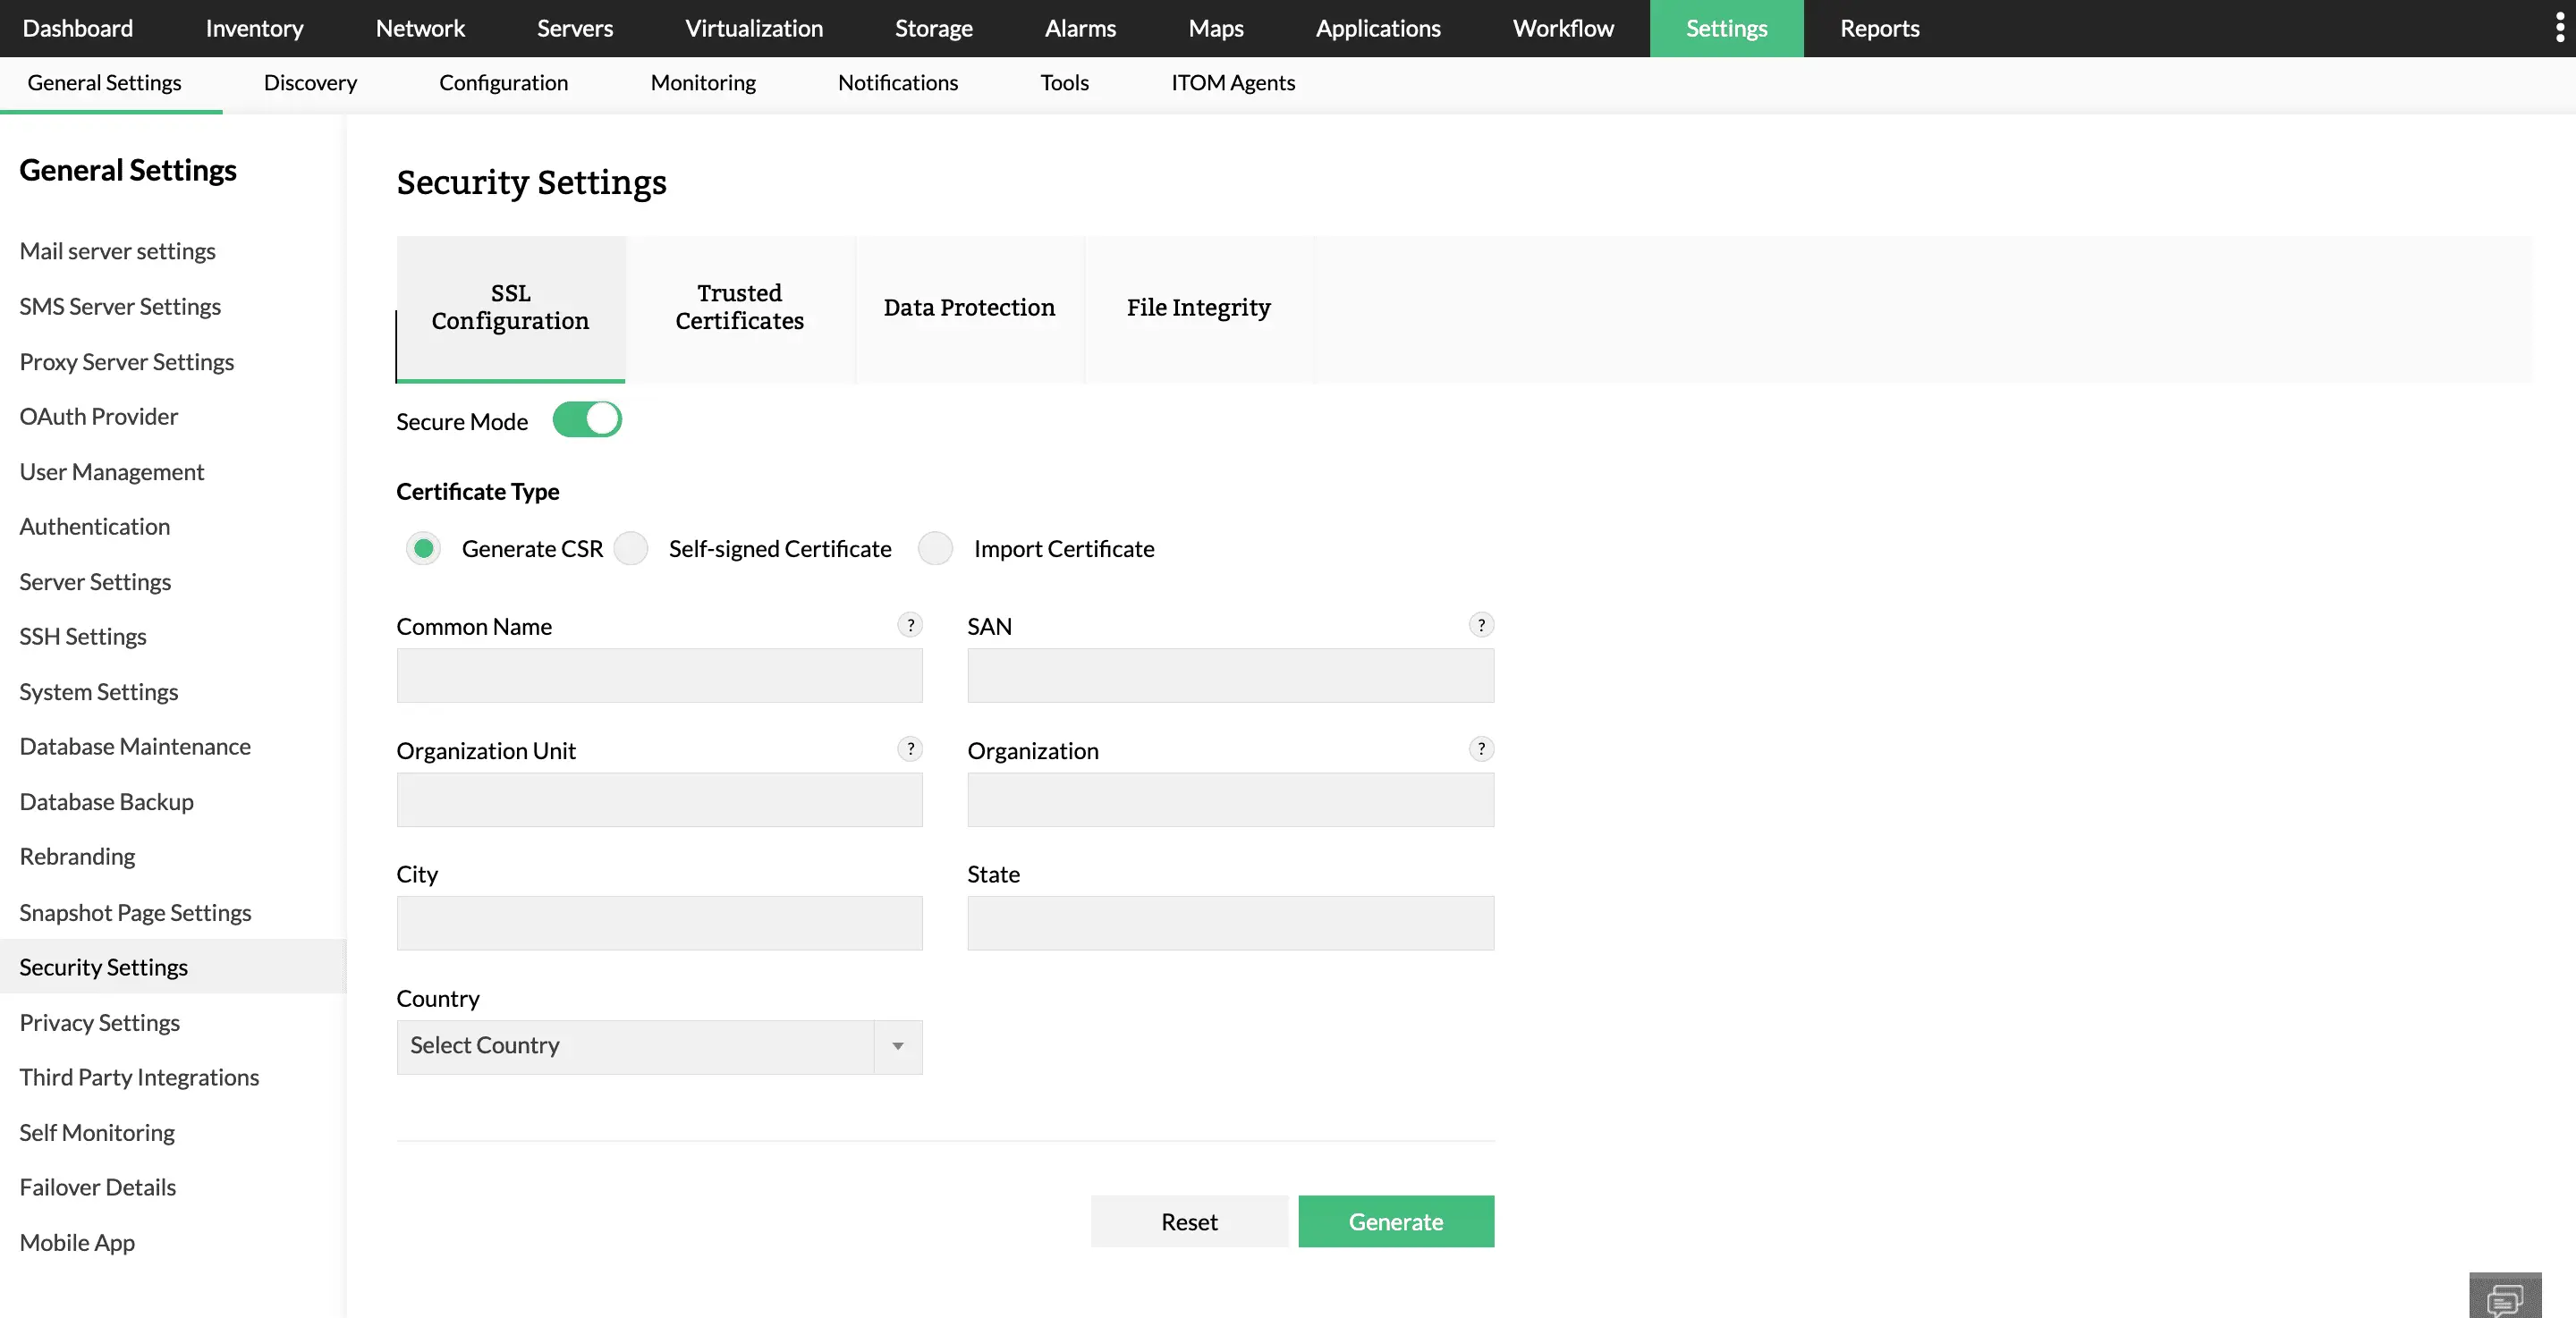This screenshot has width=2576, height=1318.
Task: Choose the Import Certificate radio button
Action: pyautogui.click(x=935, y=549)
